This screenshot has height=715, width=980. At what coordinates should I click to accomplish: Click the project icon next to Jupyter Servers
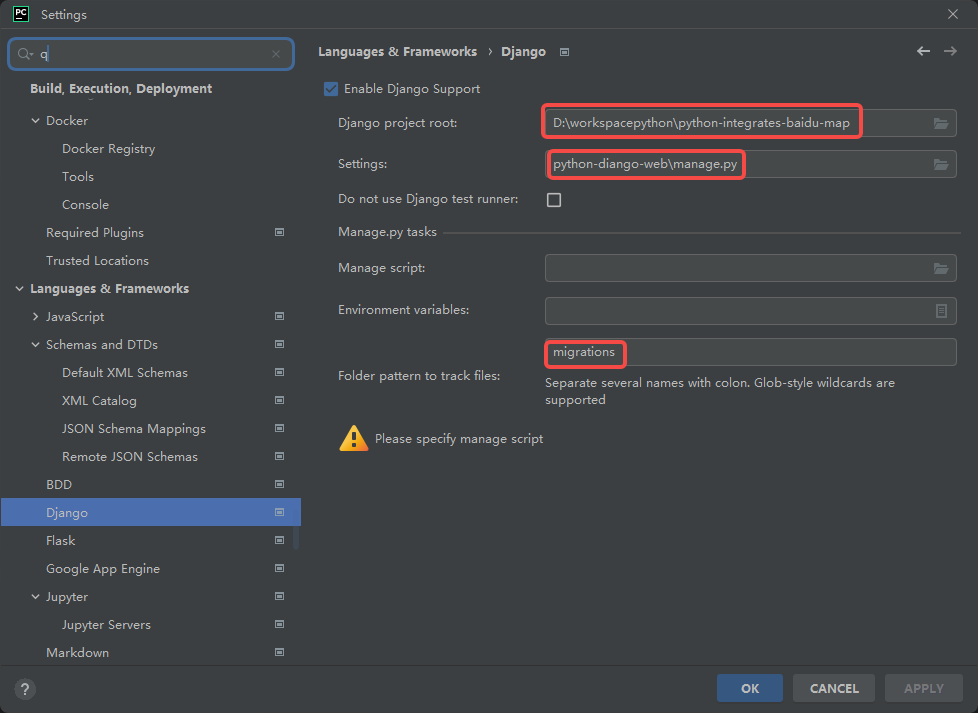pos(279,625)
